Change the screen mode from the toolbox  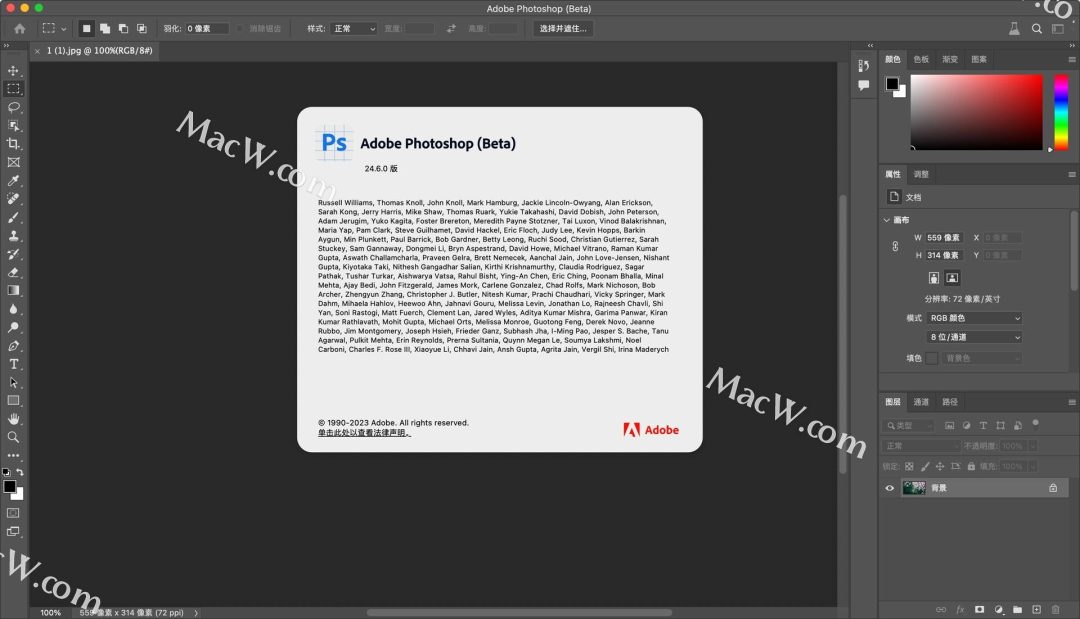pyautogui.click(x=13, y=532)
